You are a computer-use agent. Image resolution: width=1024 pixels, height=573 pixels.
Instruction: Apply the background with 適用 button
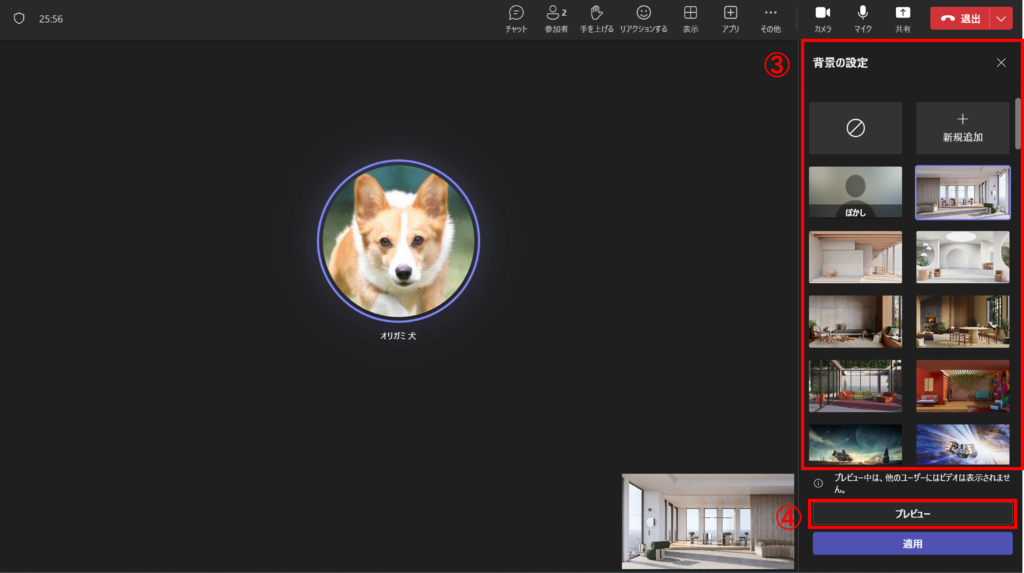(x=912, y=543)
